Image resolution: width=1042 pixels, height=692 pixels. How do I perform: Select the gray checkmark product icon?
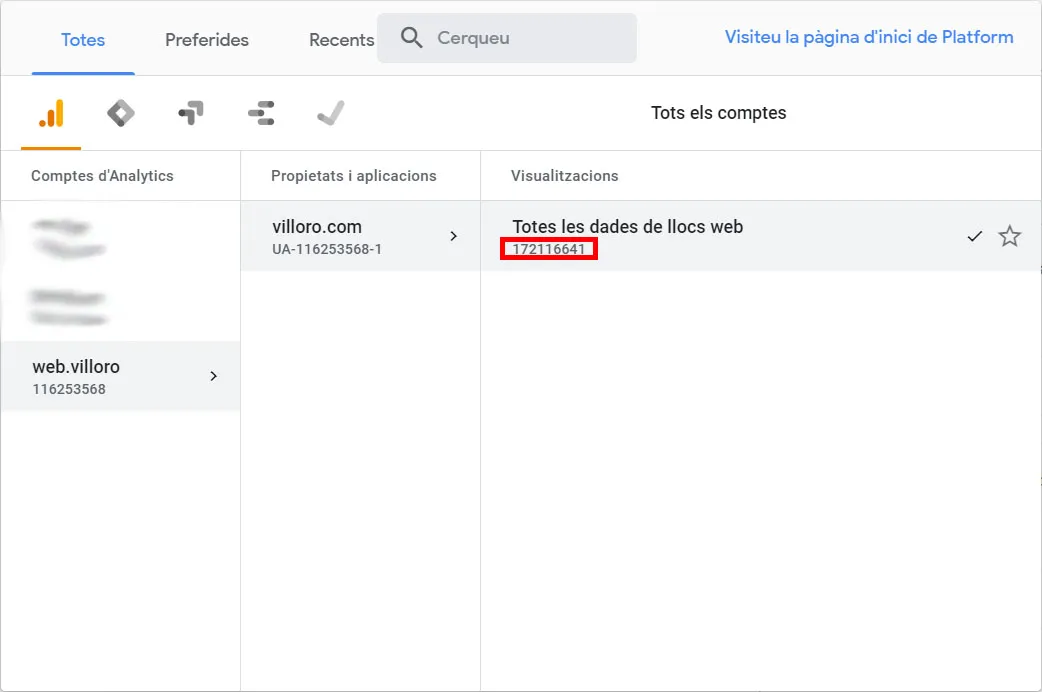[x=331, y=113]
